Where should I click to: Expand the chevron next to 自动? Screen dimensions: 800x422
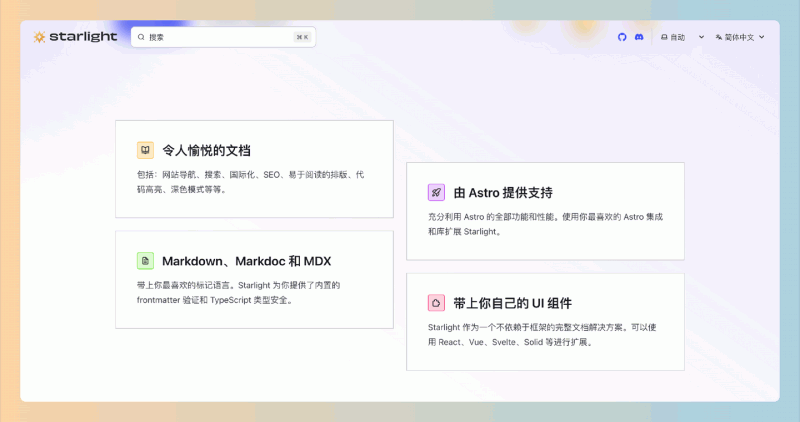click(701, 37)
